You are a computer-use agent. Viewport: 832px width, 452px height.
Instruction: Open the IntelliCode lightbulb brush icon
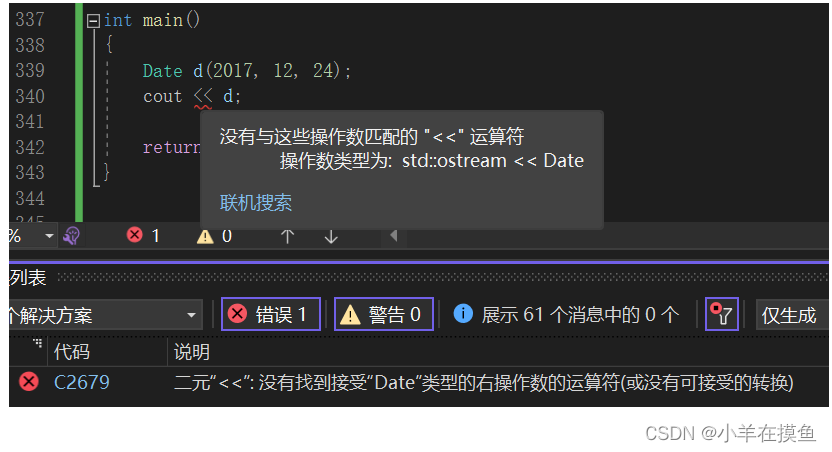[x=72, y=236]
